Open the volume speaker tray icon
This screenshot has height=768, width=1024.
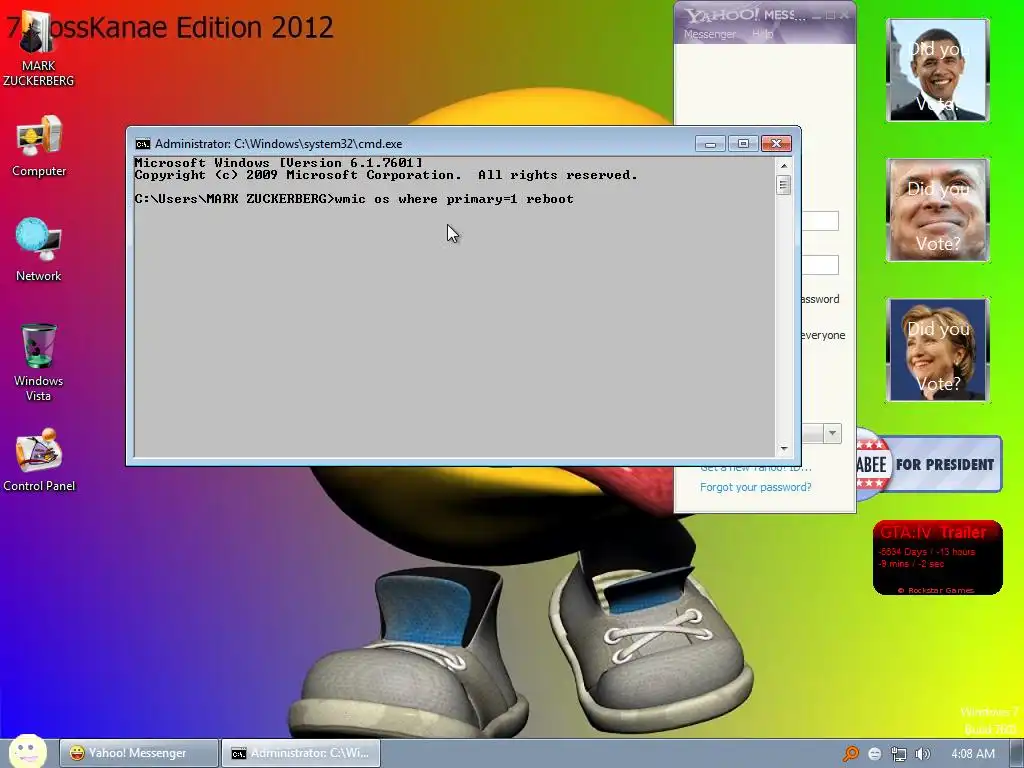[x=922, y=754]
